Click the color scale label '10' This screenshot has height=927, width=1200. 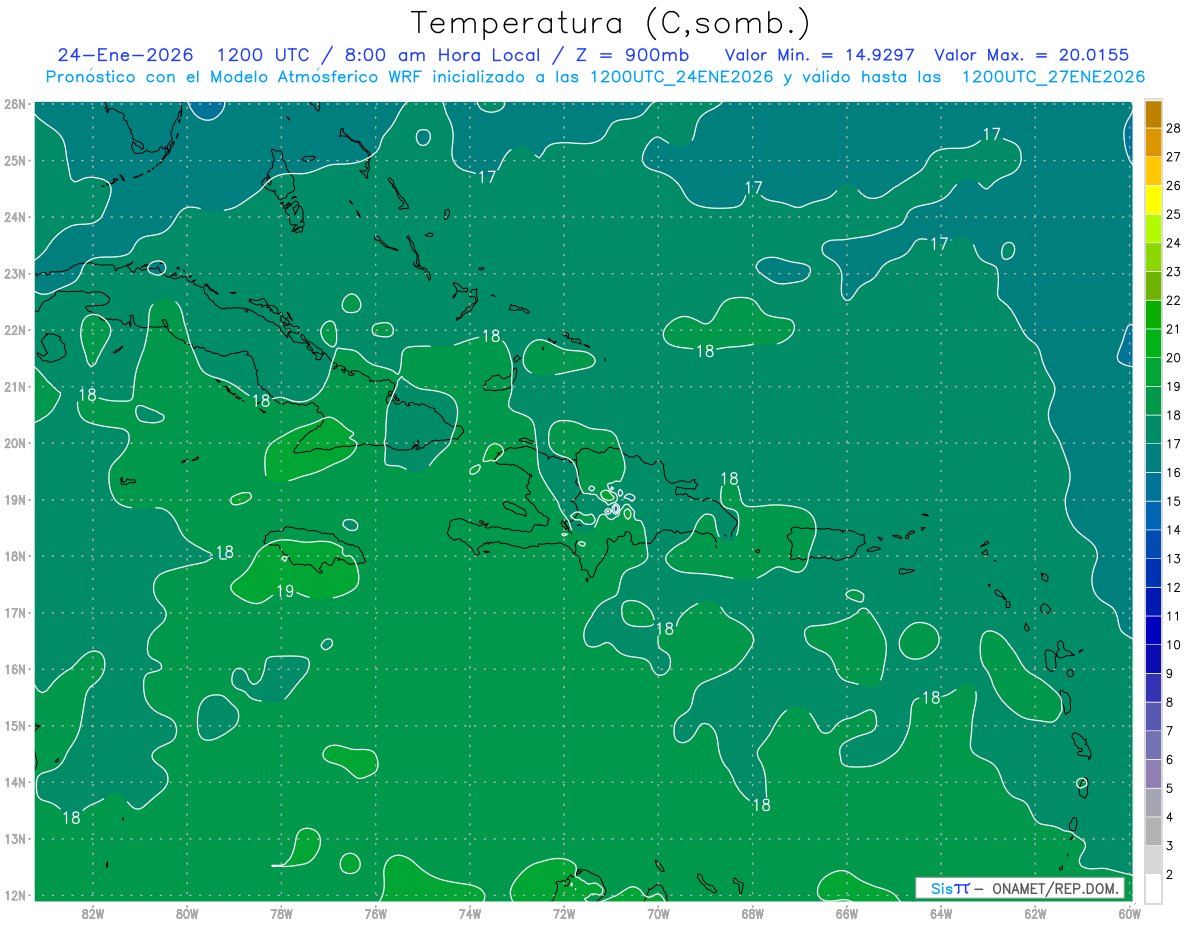coord(1174,645)
